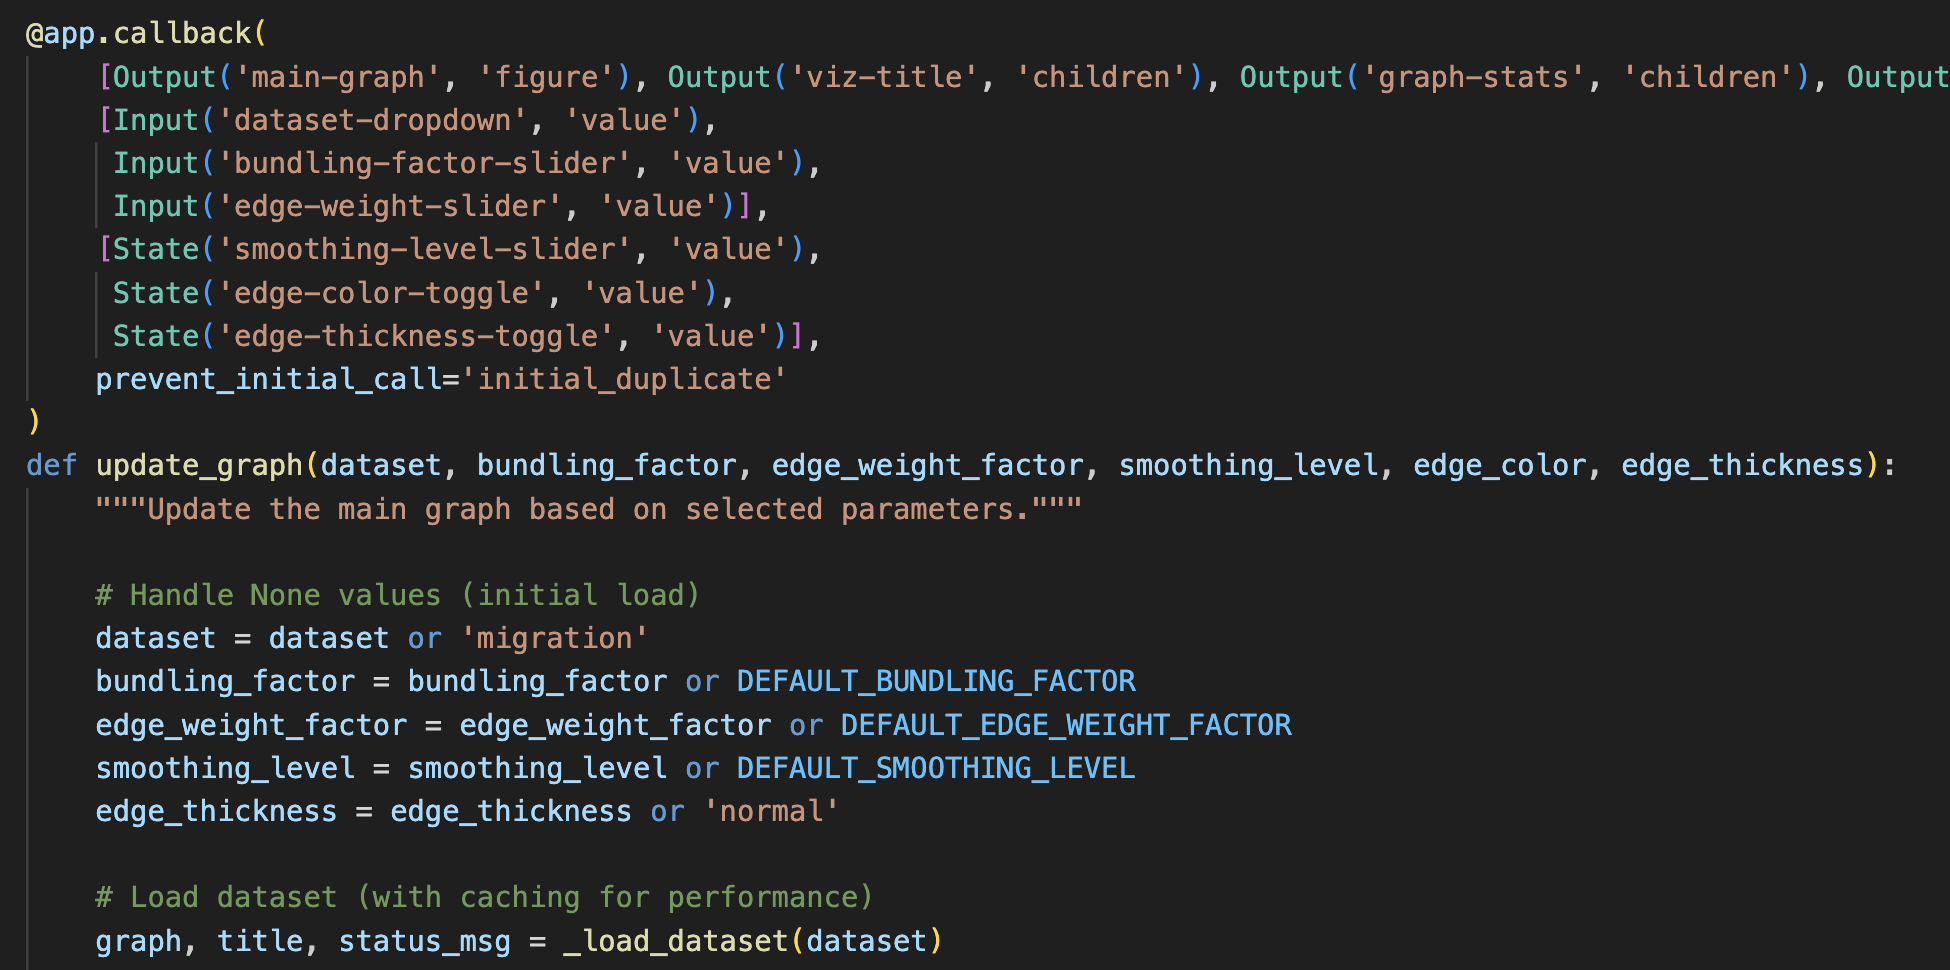Click the _load_dataset function call
Screen dimensions: 1950x970
676,941
